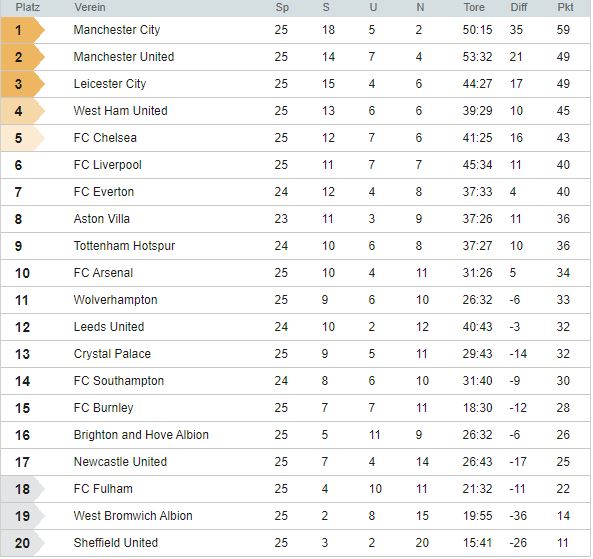Select the Brighton and Hove Albion row

(x=296, y=435)
